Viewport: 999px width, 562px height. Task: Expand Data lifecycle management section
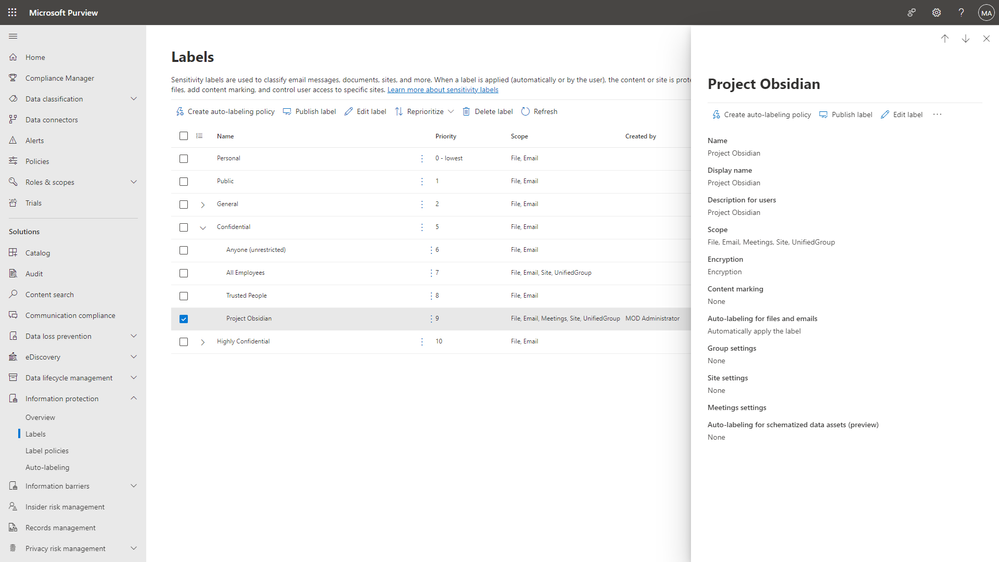click(x=134, y=378)
